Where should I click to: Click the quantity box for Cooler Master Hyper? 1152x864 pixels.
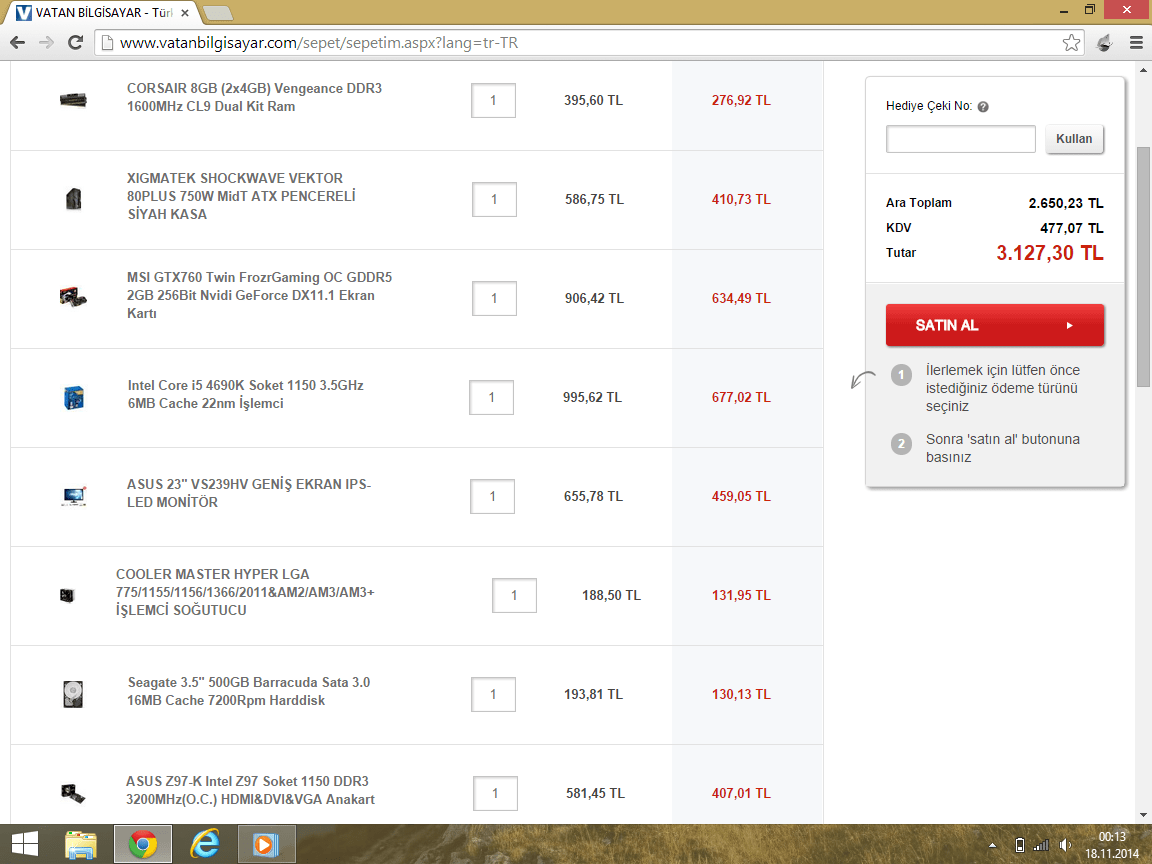click(x=514, y=596)
